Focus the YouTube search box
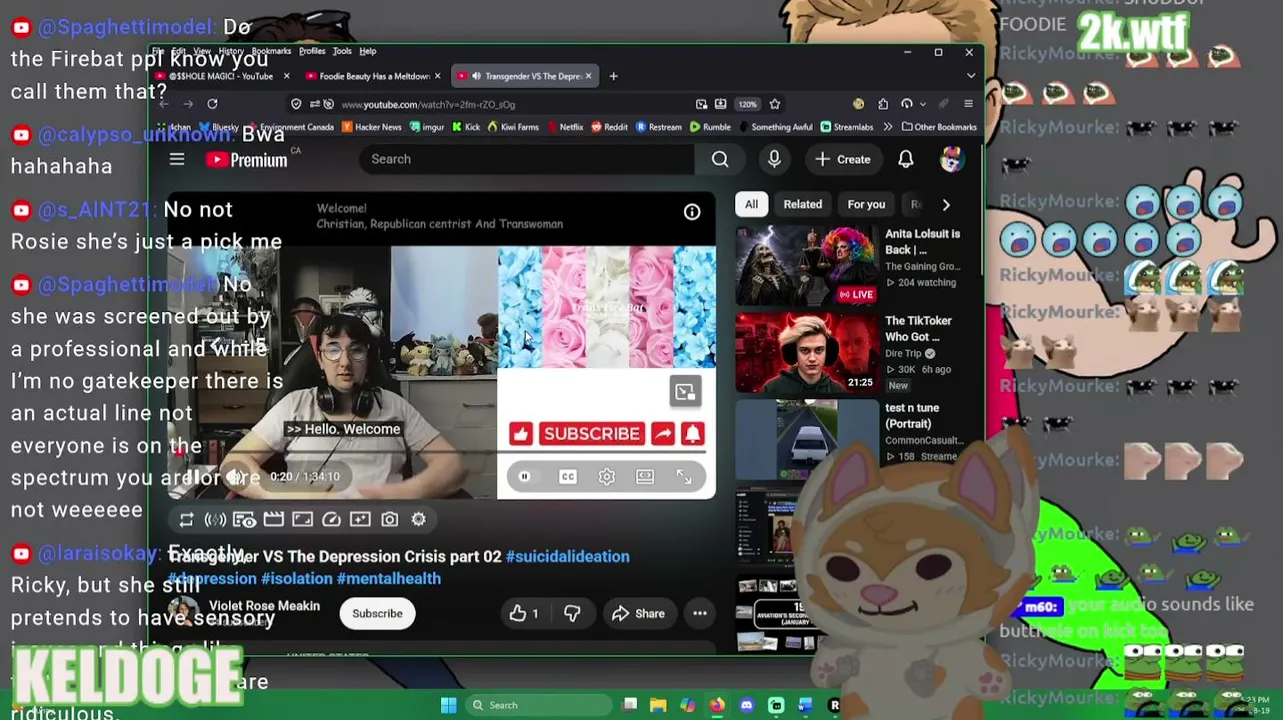Viewport: 1283px width, 720px height. click(x=526, y=159)
